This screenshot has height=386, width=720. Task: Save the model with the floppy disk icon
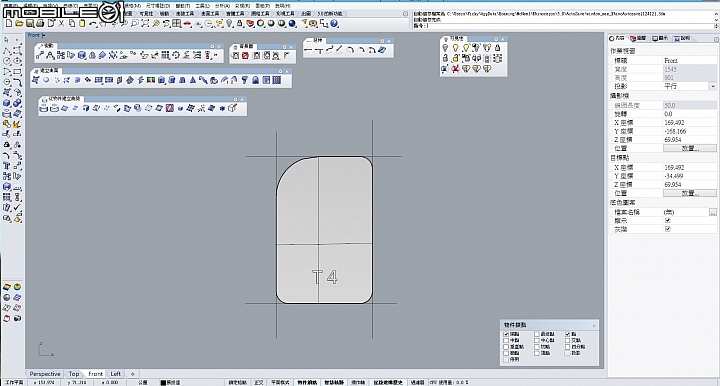pyautogui.click(x=29, y=23)
